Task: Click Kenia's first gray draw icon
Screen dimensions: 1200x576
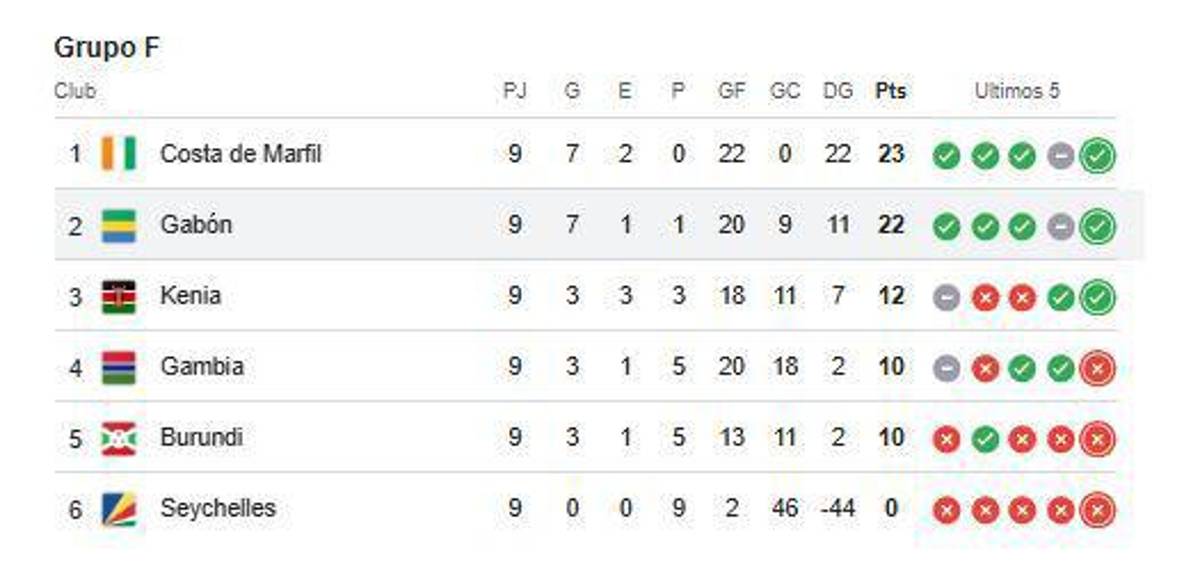Action: tap(947, 298)
